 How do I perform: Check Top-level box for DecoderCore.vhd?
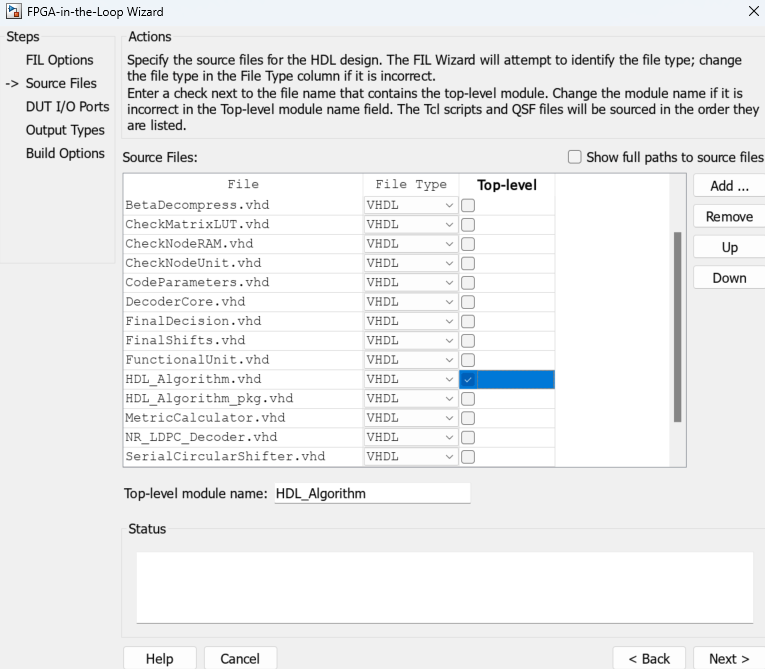click(468, 302)
